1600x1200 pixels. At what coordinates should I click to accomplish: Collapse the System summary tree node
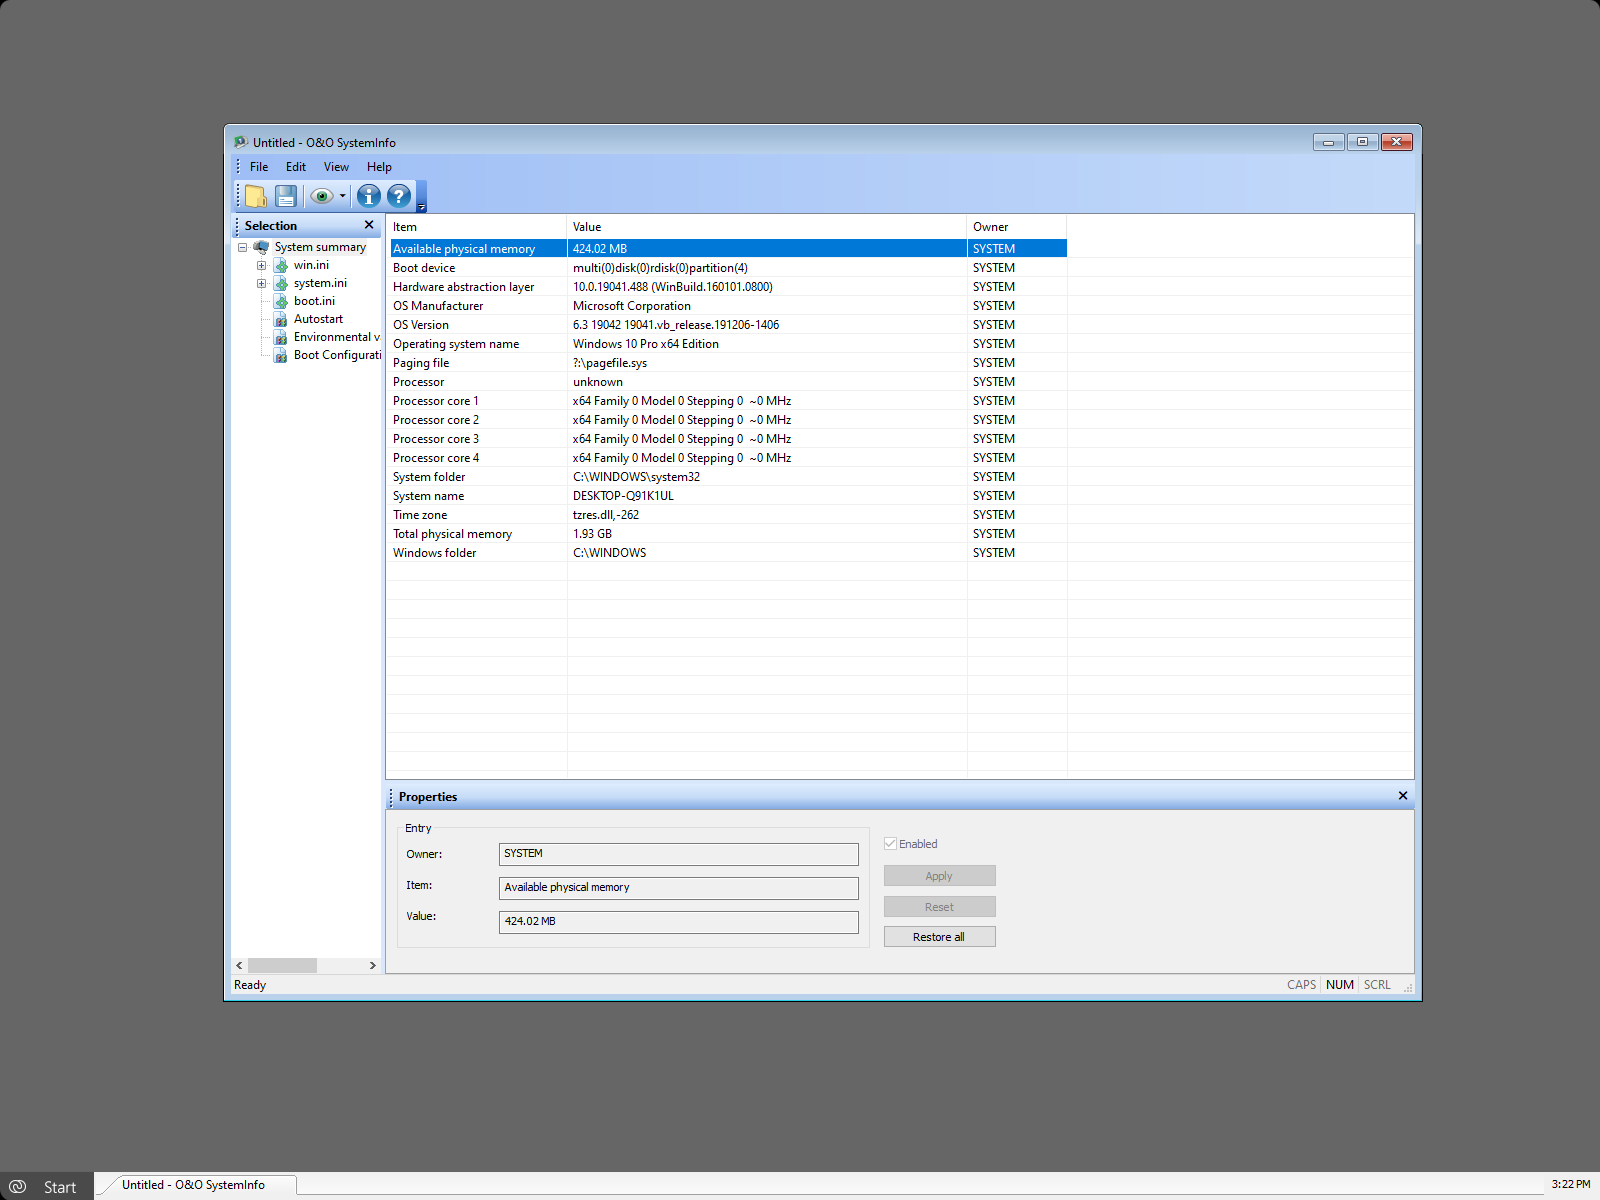click(x=242, y=248)
